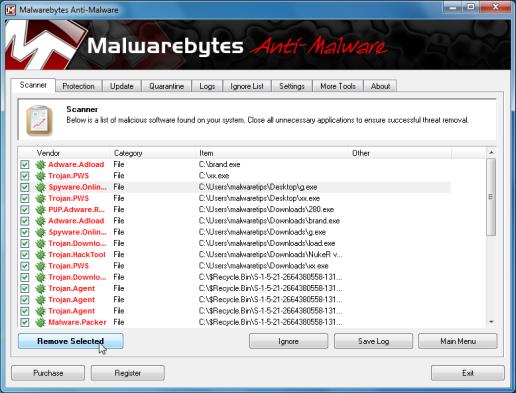Uncheck the Trojan.HackTool row checkbox

25,255
